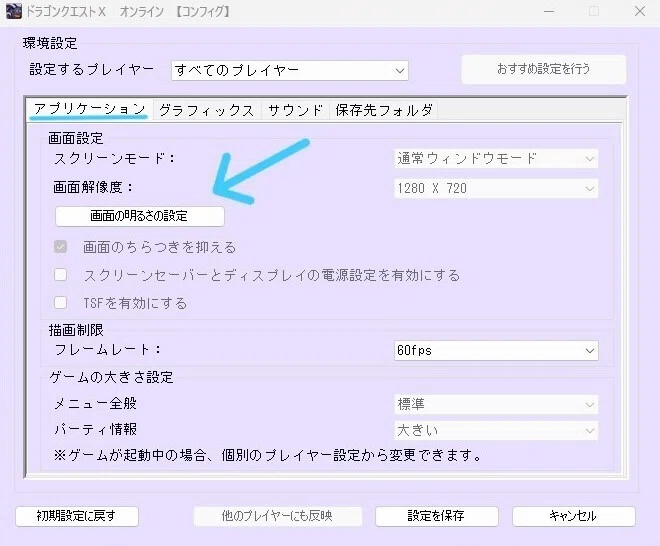Click the スクリーンモード: label
The height and width of the screenshot is (546, 660).
[x=115, y=159]
